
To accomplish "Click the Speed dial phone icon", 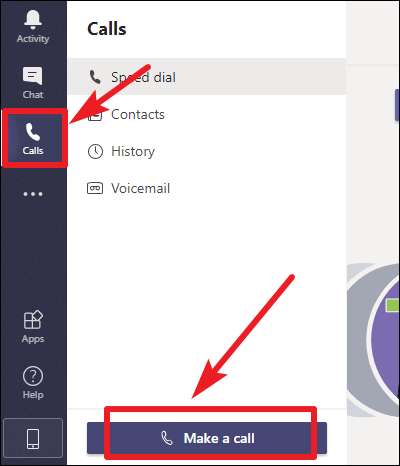I will 95,77.
